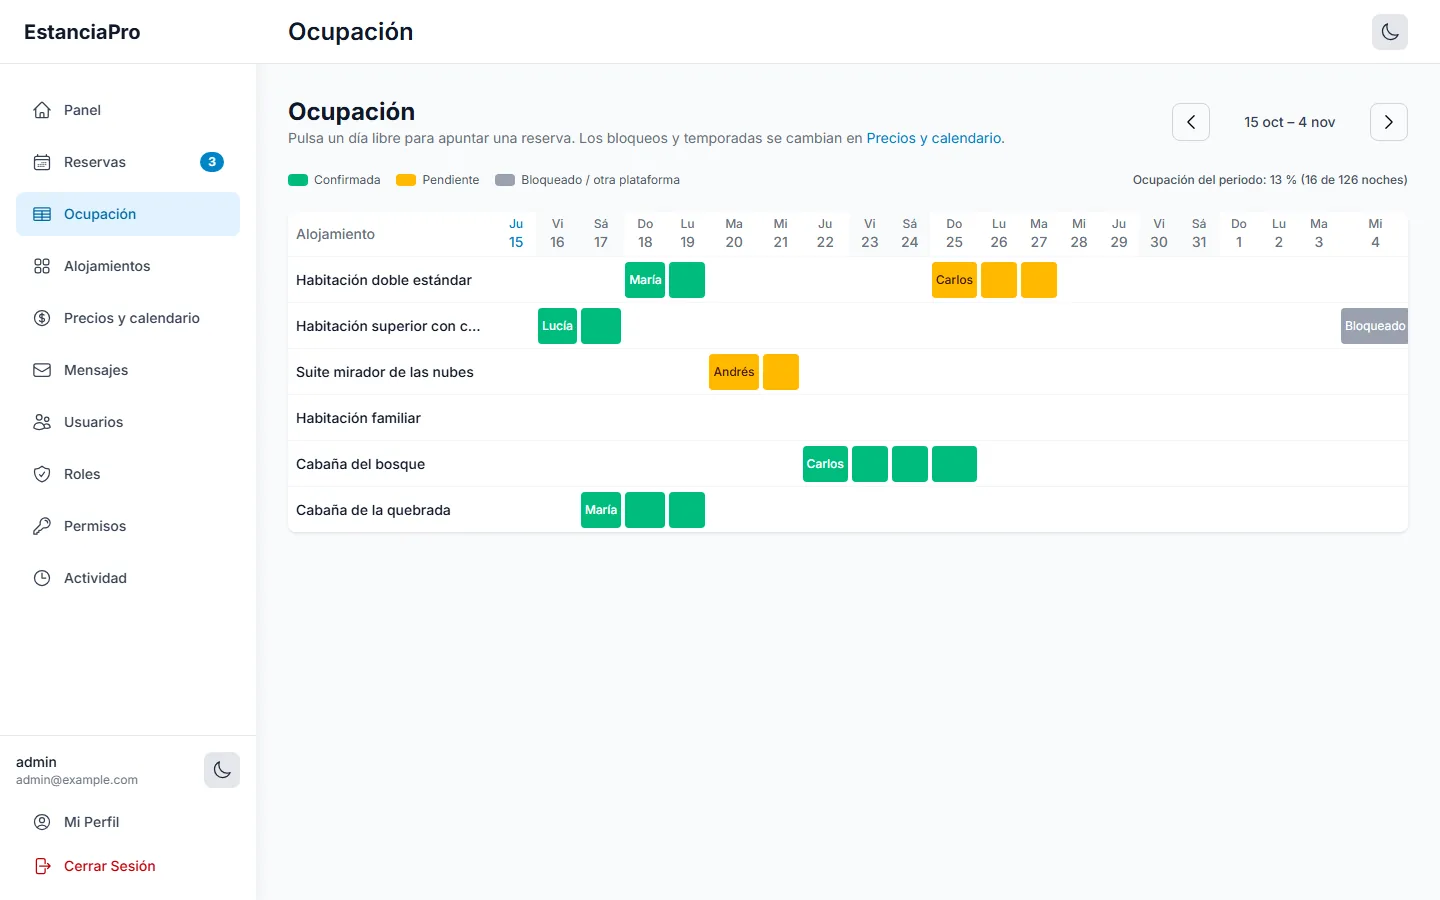Toggle dark mode beside admin account
This screenshot has width=1440, height=900.
(222, 770)
